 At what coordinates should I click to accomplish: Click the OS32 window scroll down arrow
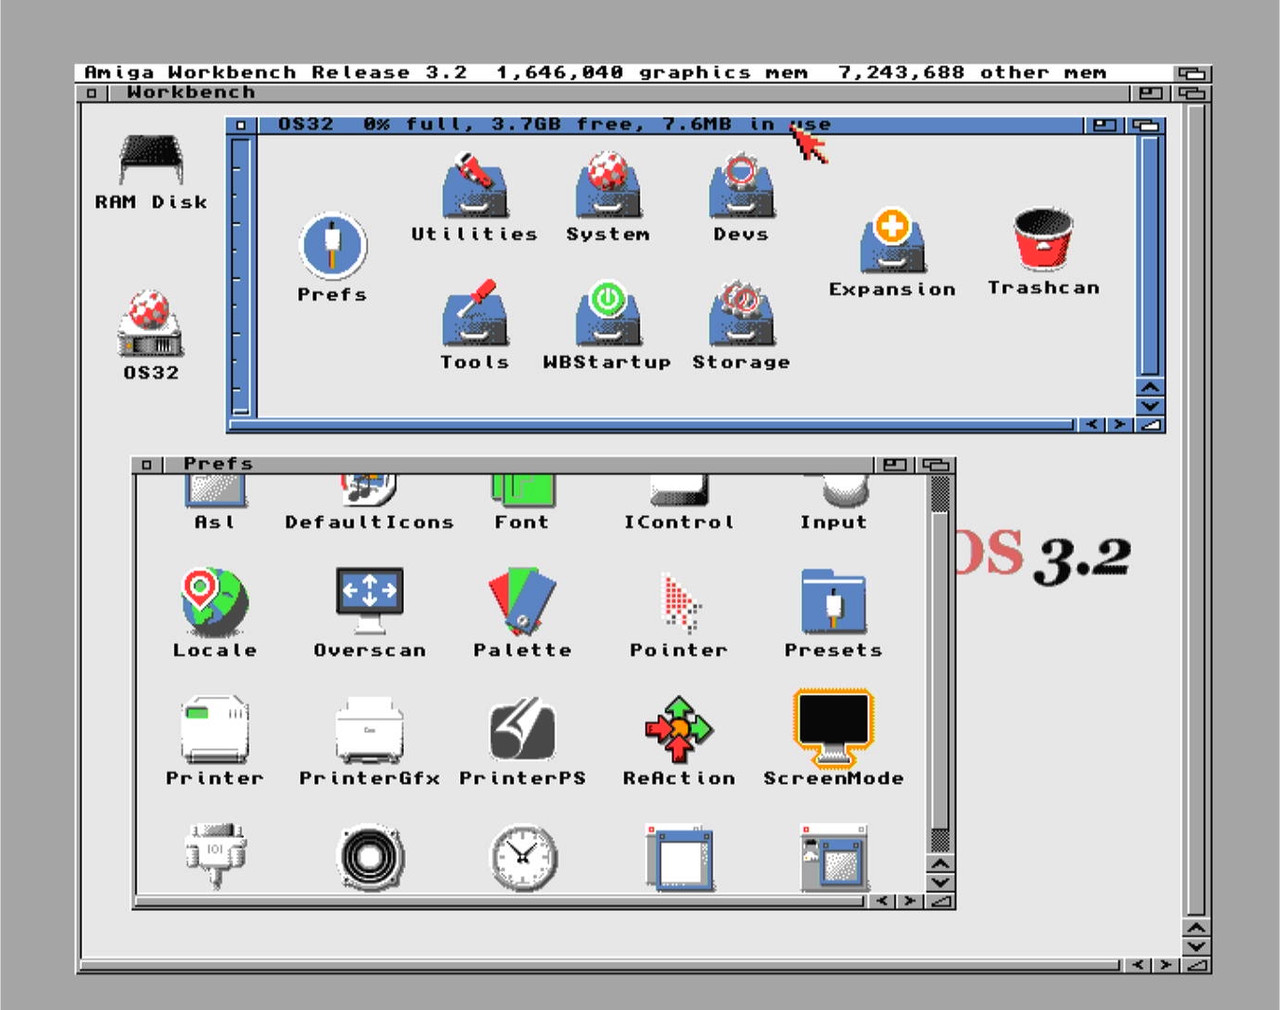pos(1150,406)
